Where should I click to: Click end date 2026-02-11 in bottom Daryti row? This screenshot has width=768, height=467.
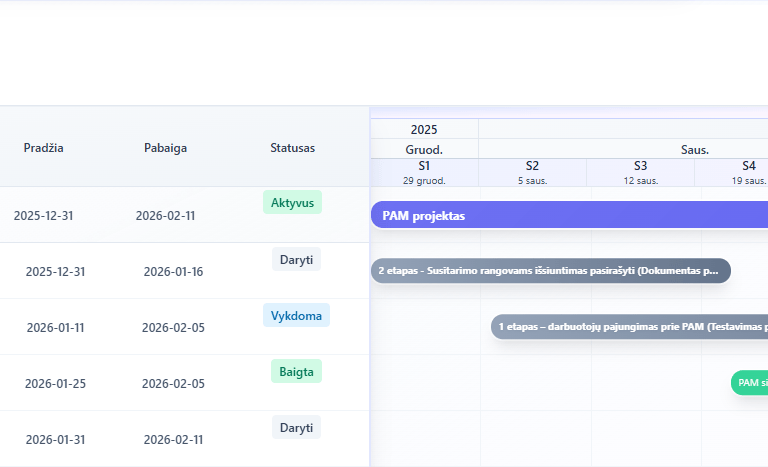tap(173, 440)
